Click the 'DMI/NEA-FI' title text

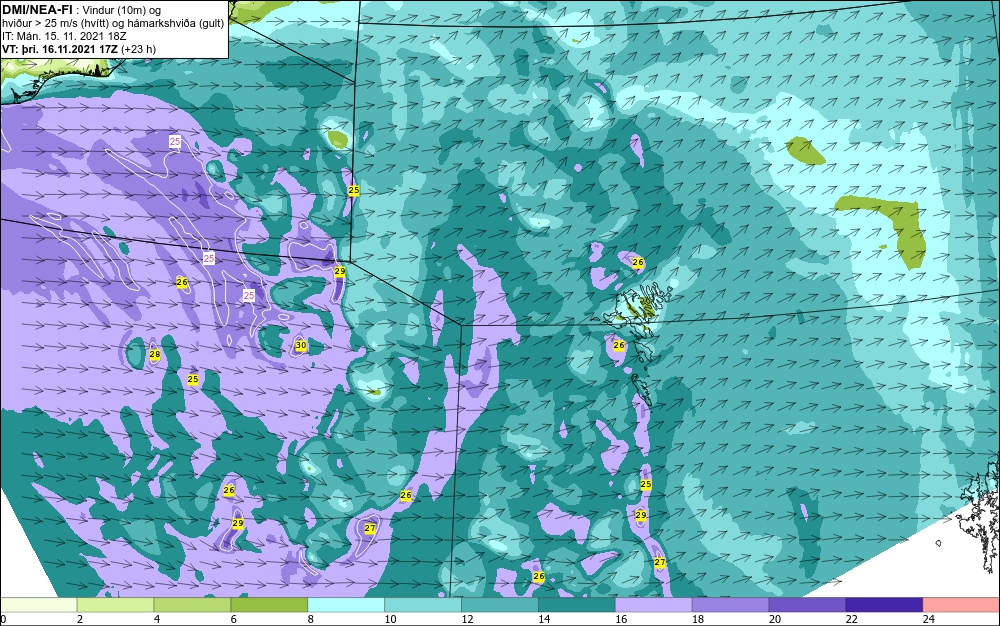coord(36,9)
